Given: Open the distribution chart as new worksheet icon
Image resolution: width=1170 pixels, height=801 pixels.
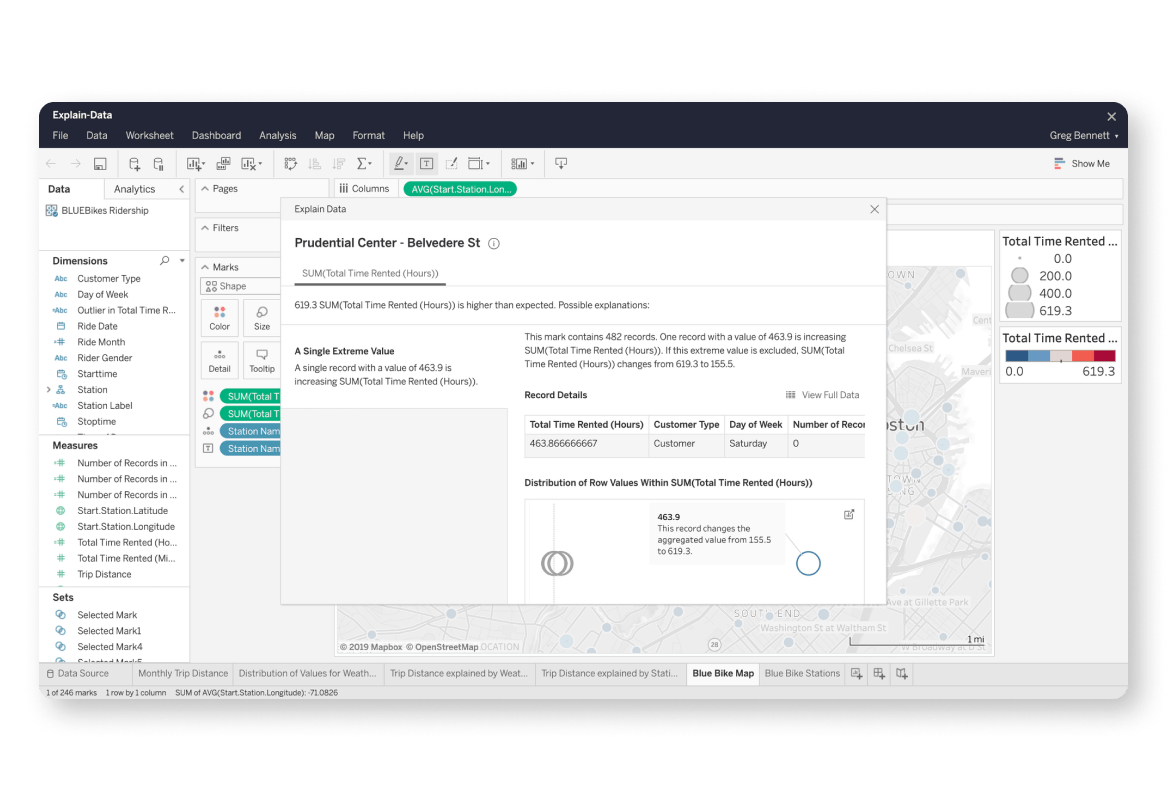Looking at the screenshot, I should pyautogui.click(x=849, y=514).
